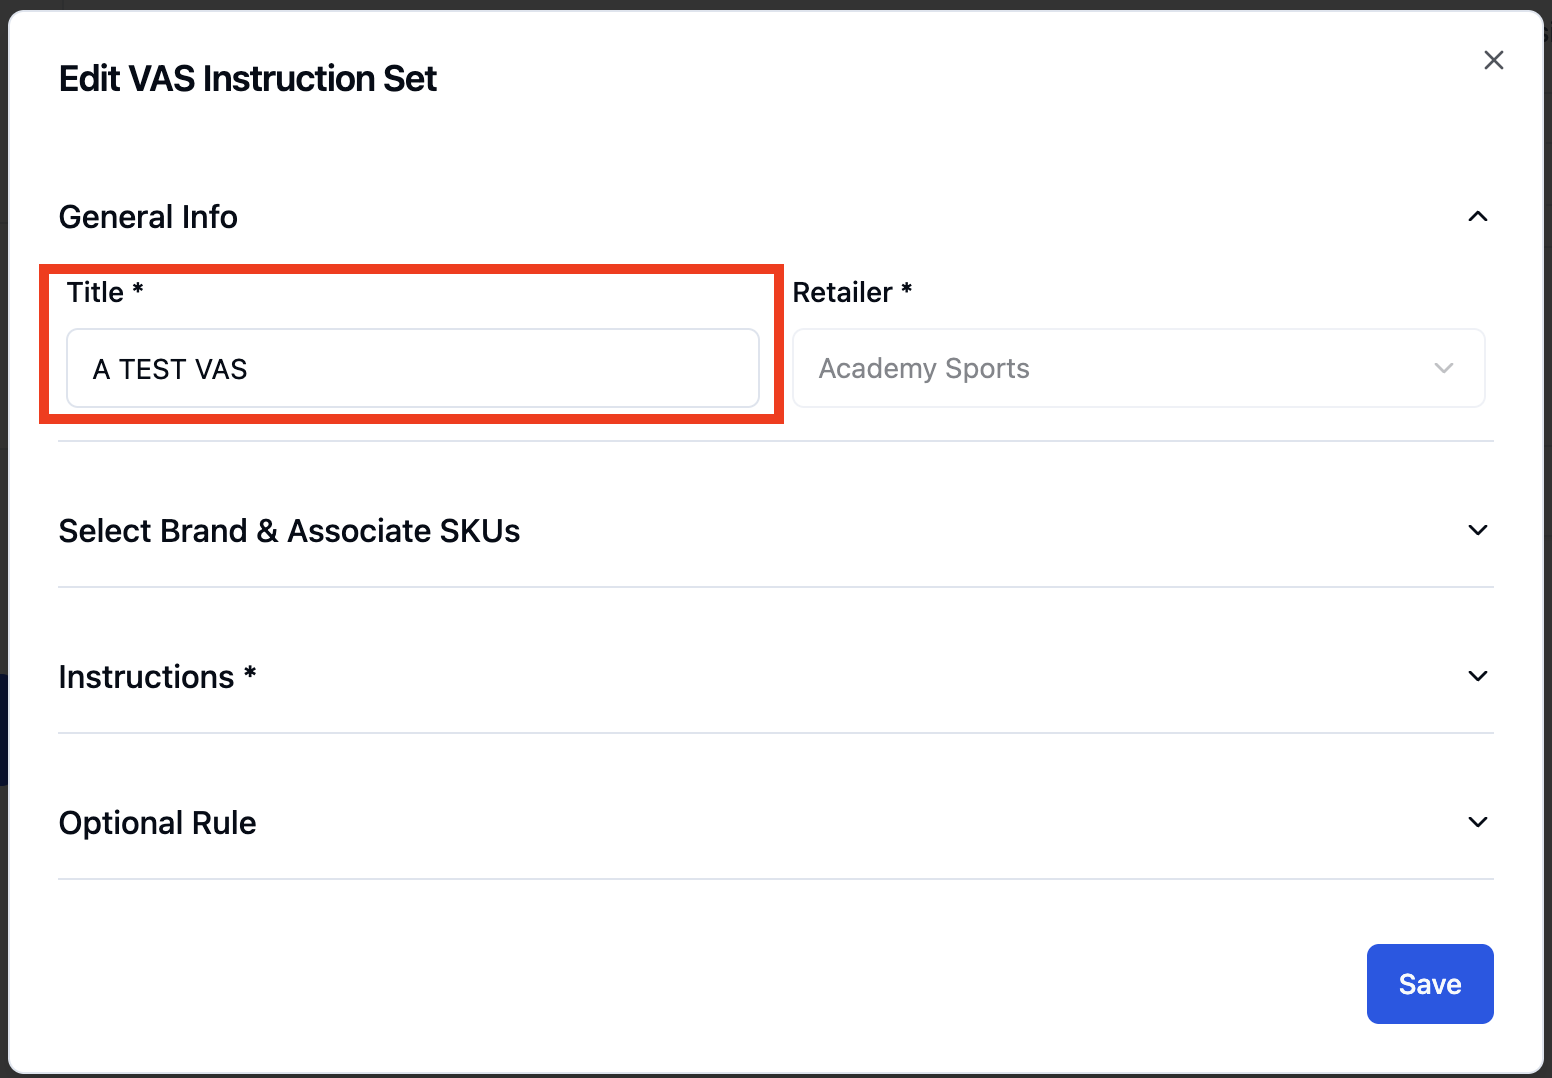1552x1078 pixels.
Task: Expand chevron beside Select Brand & Associate SKUs
Action: [x=1477, y=530]
